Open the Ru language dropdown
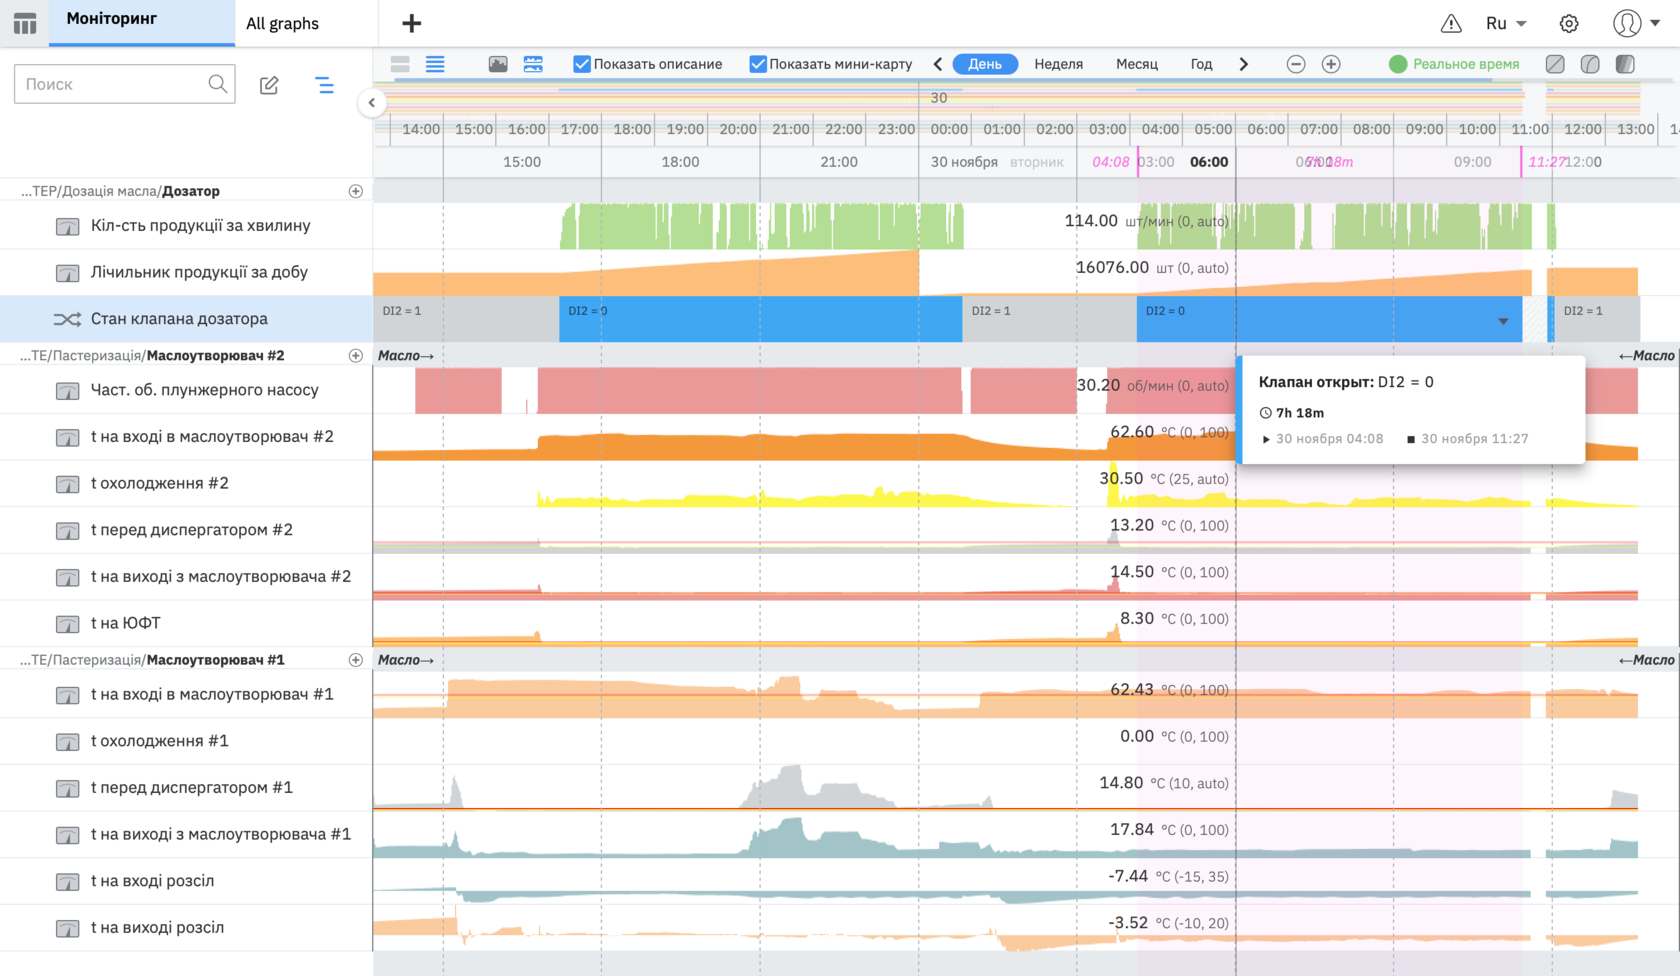Viewport: 1680px width, 976px height. click(1506, 23)
